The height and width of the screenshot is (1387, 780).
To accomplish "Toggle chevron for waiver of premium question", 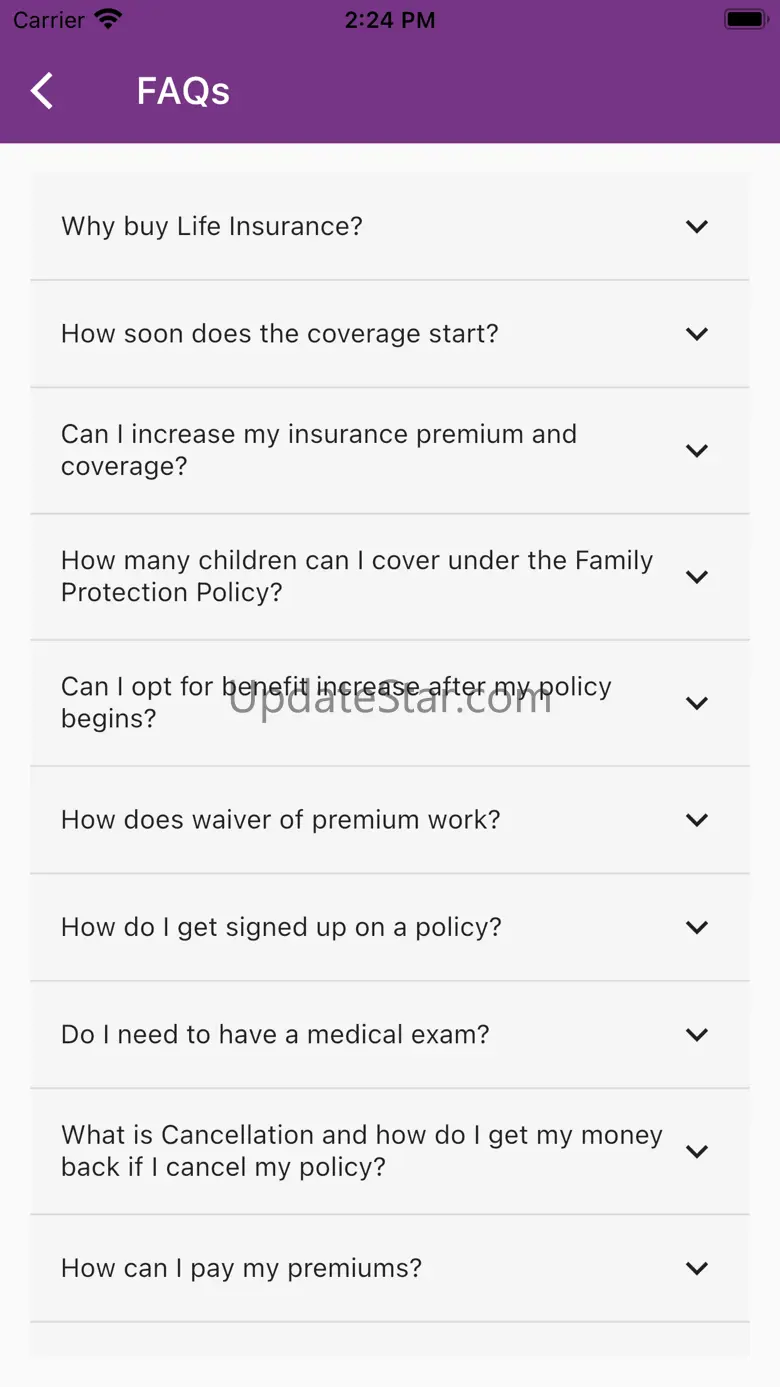I will click(x=697, y=820).
